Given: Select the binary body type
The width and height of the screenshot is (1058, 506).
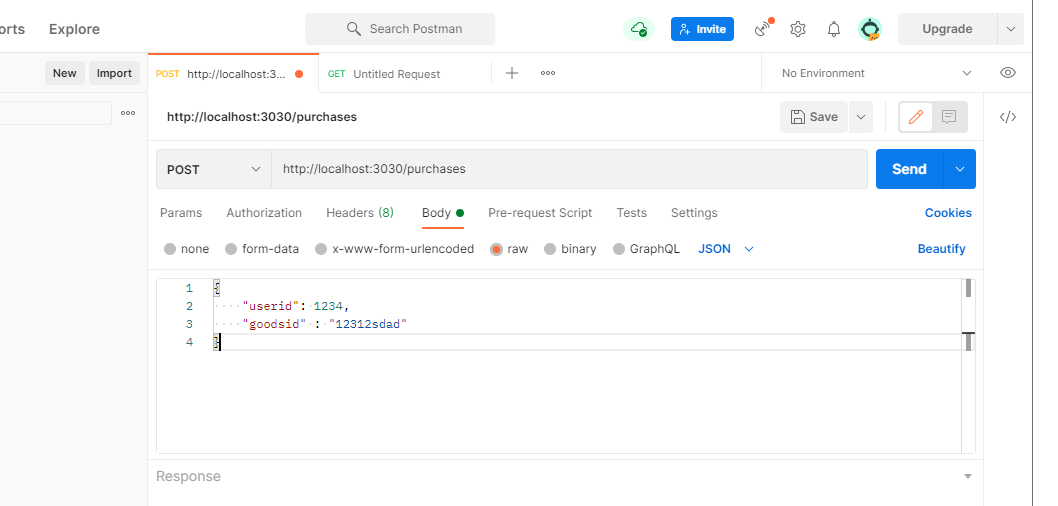Looking at the screenshot, I should tap(550, 249).
